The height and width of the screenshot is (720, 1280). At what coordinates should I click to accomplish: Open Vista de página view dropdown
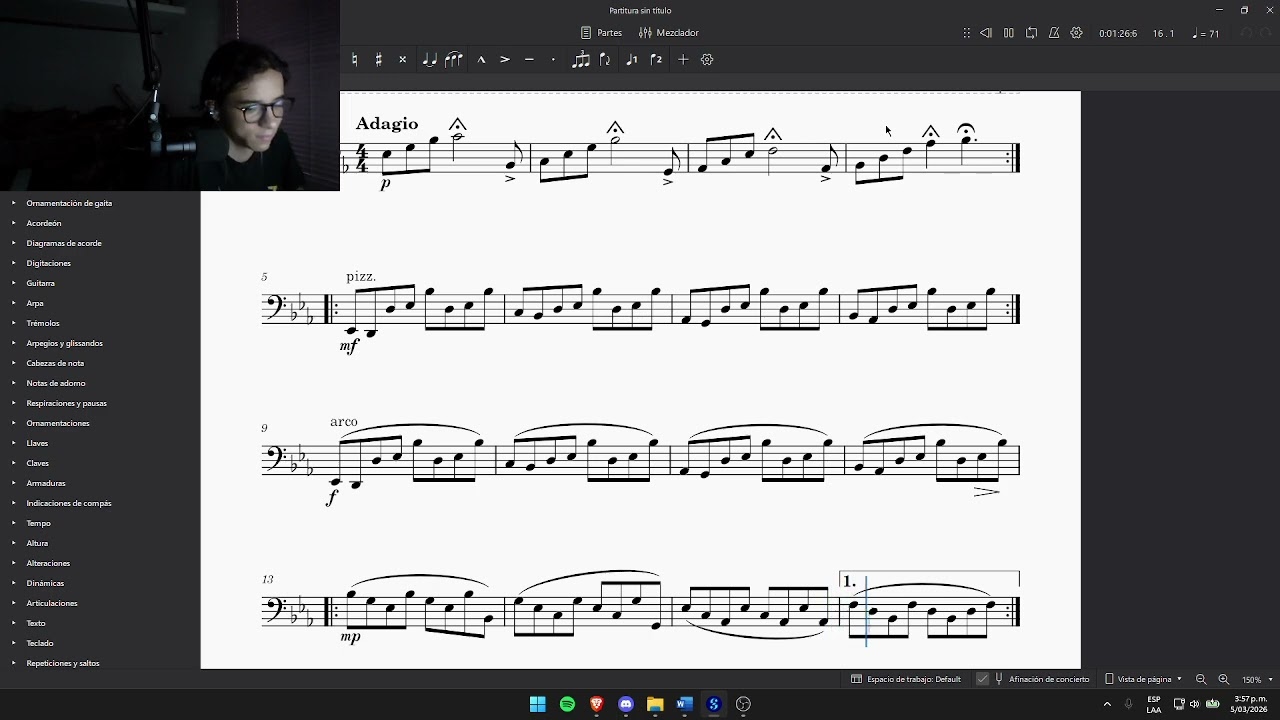tap(1143, 679)
